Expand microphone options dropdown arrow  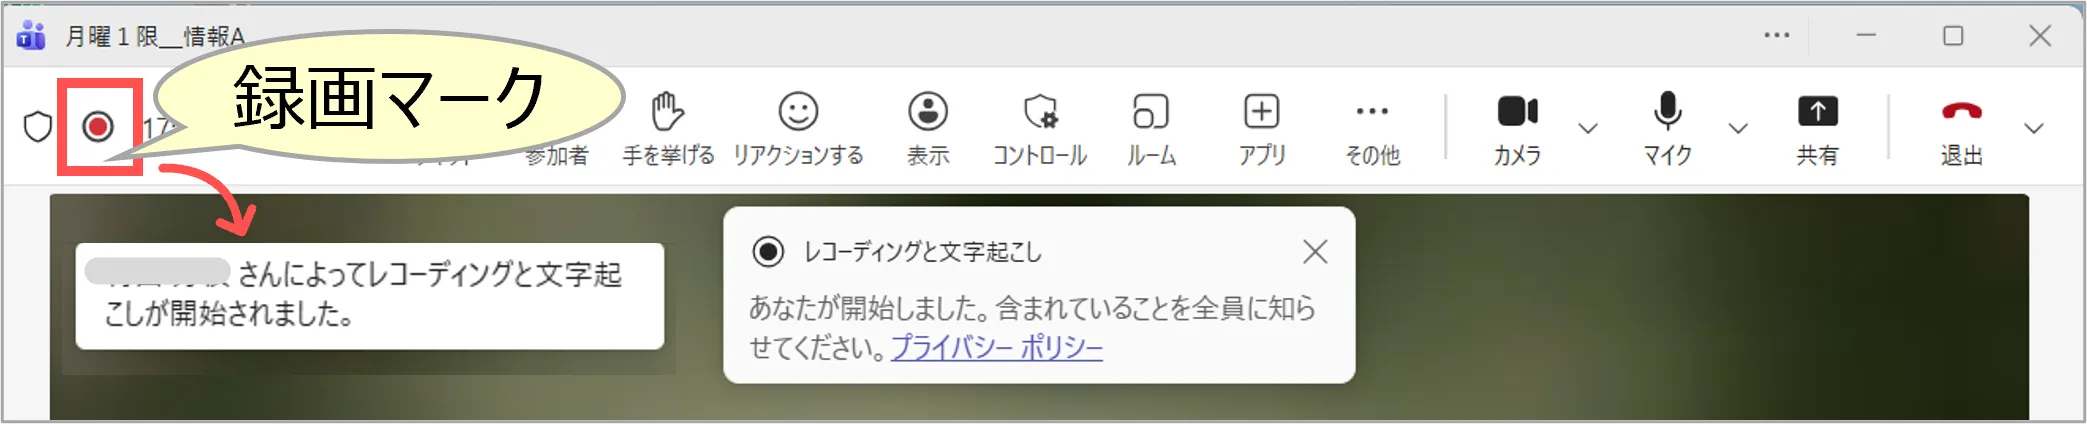tap(1738, 128)
